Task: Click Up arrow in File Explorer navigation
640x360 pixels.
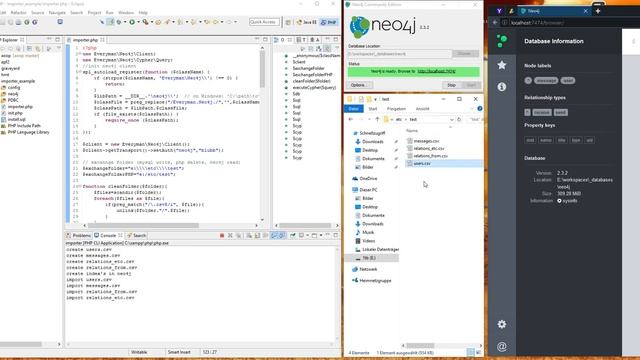Action: [377, 119]
